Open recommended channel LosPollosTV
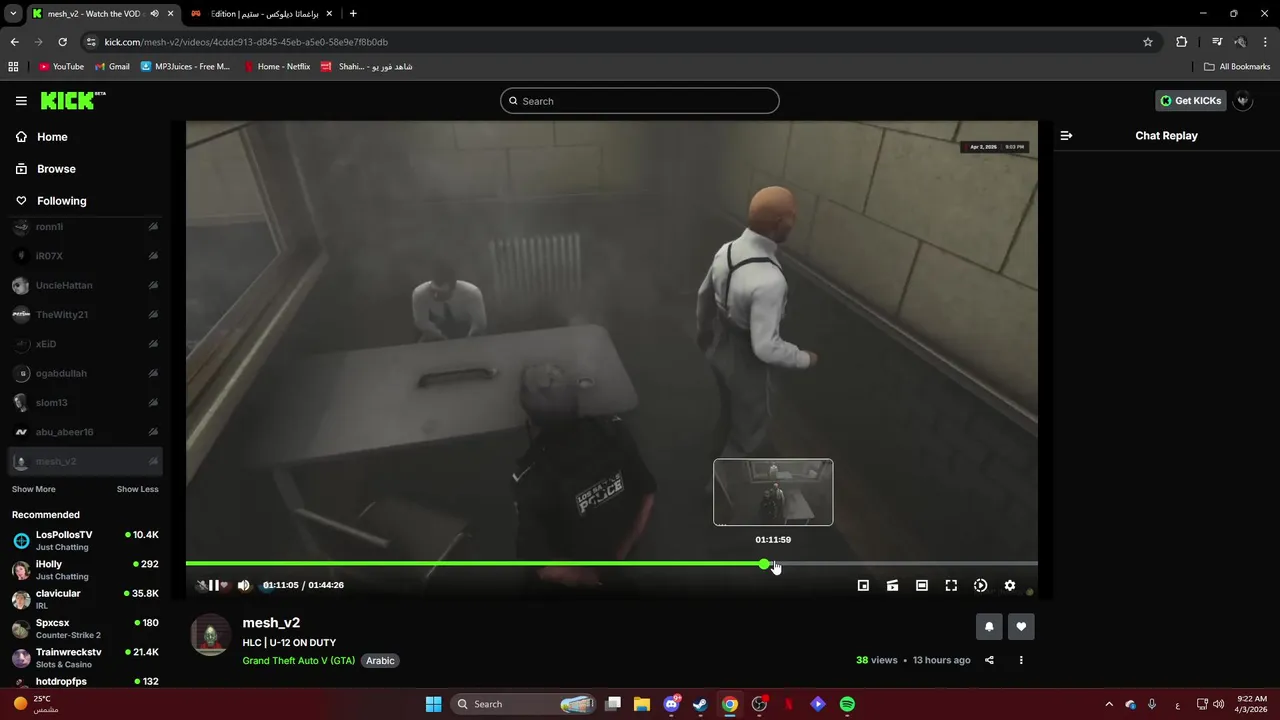Image resolution: width=1280 pixels, height=720 pixels. tap(85, 540)
